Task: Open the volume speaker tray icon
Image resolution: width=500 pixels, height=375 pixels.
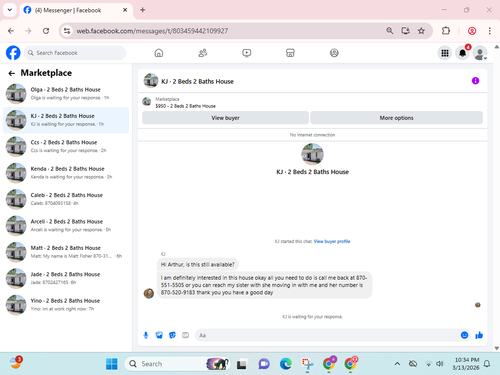Action: click(x=440, y=364)
